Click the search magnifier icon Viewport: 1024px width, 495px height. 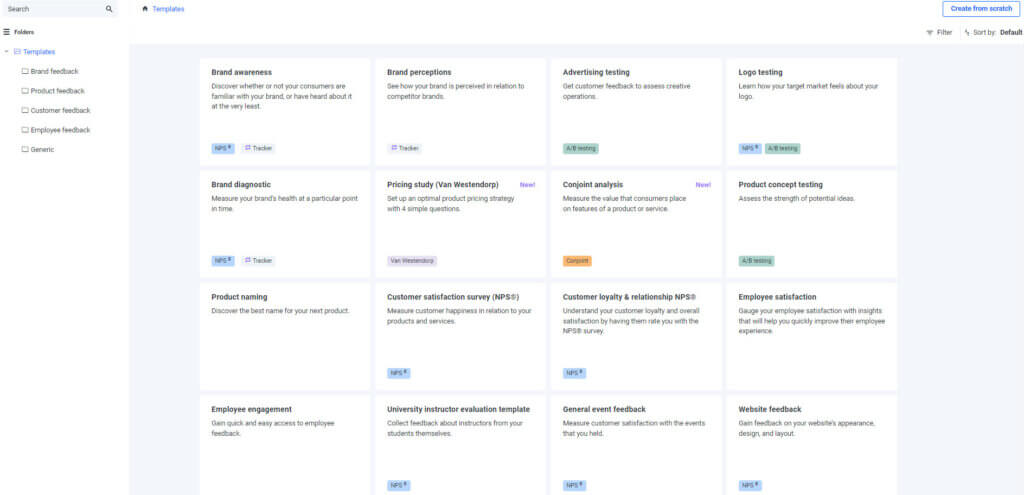tap(109, 9)
